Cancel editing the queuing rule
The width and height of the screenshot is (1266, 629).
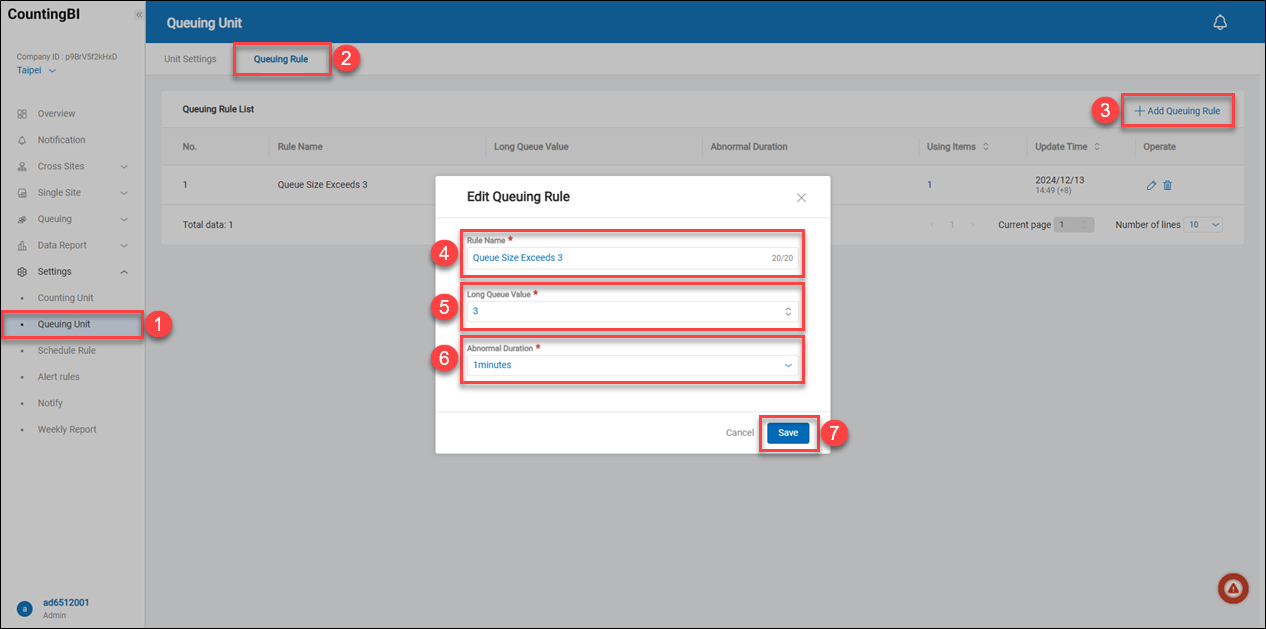tap(739, 433)
